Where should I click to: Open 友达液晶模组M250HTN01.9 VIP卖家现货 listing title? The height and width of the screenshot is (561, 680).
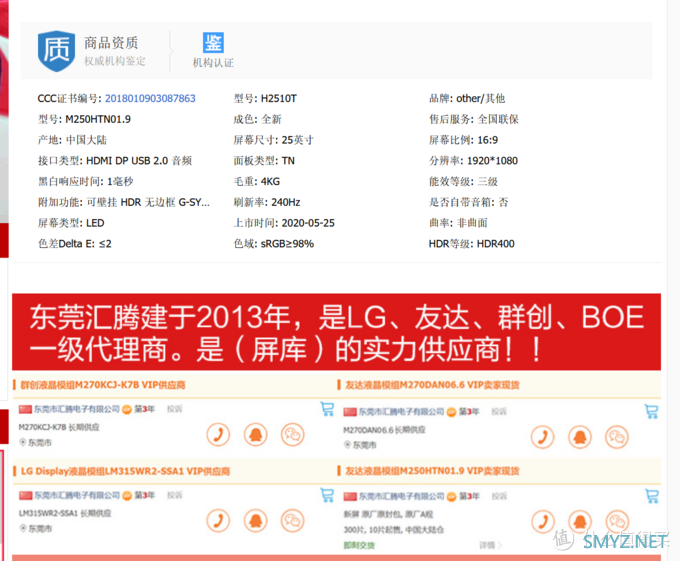432,471
